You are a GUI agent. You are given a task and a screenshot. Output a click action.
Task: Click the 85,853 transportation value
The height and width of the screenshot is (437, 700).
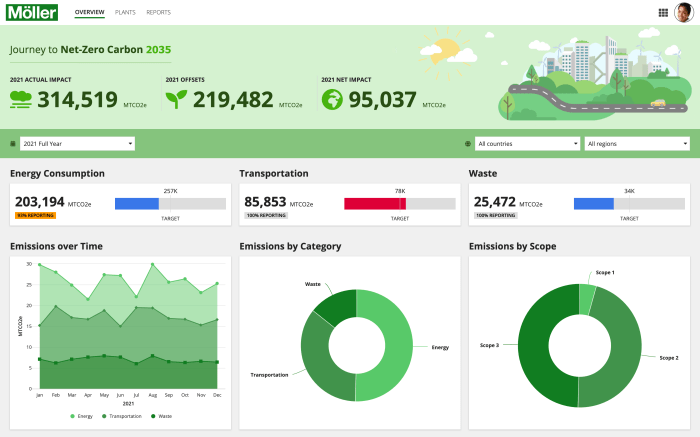click(x=265, y=202)
